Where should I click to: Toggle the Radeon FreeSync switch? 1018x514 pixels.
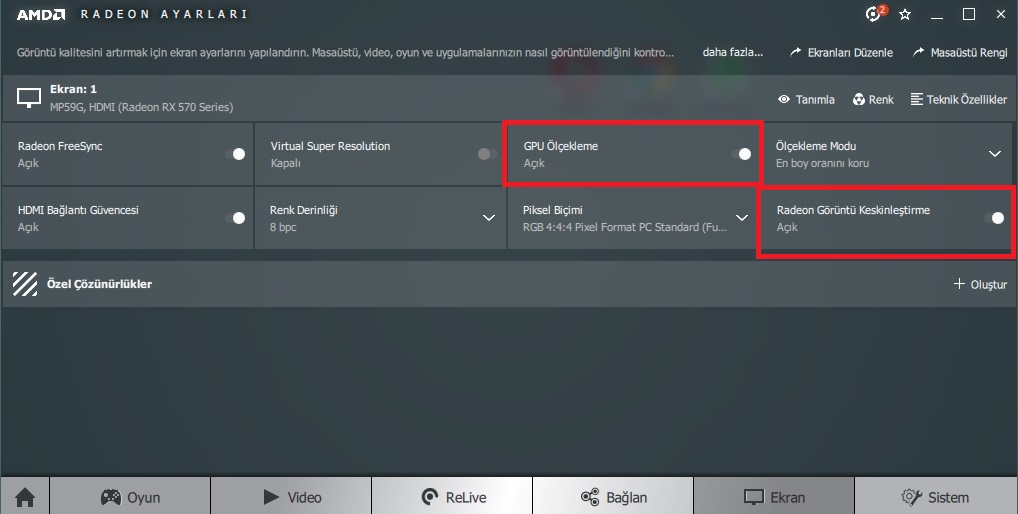pos(235,154)
